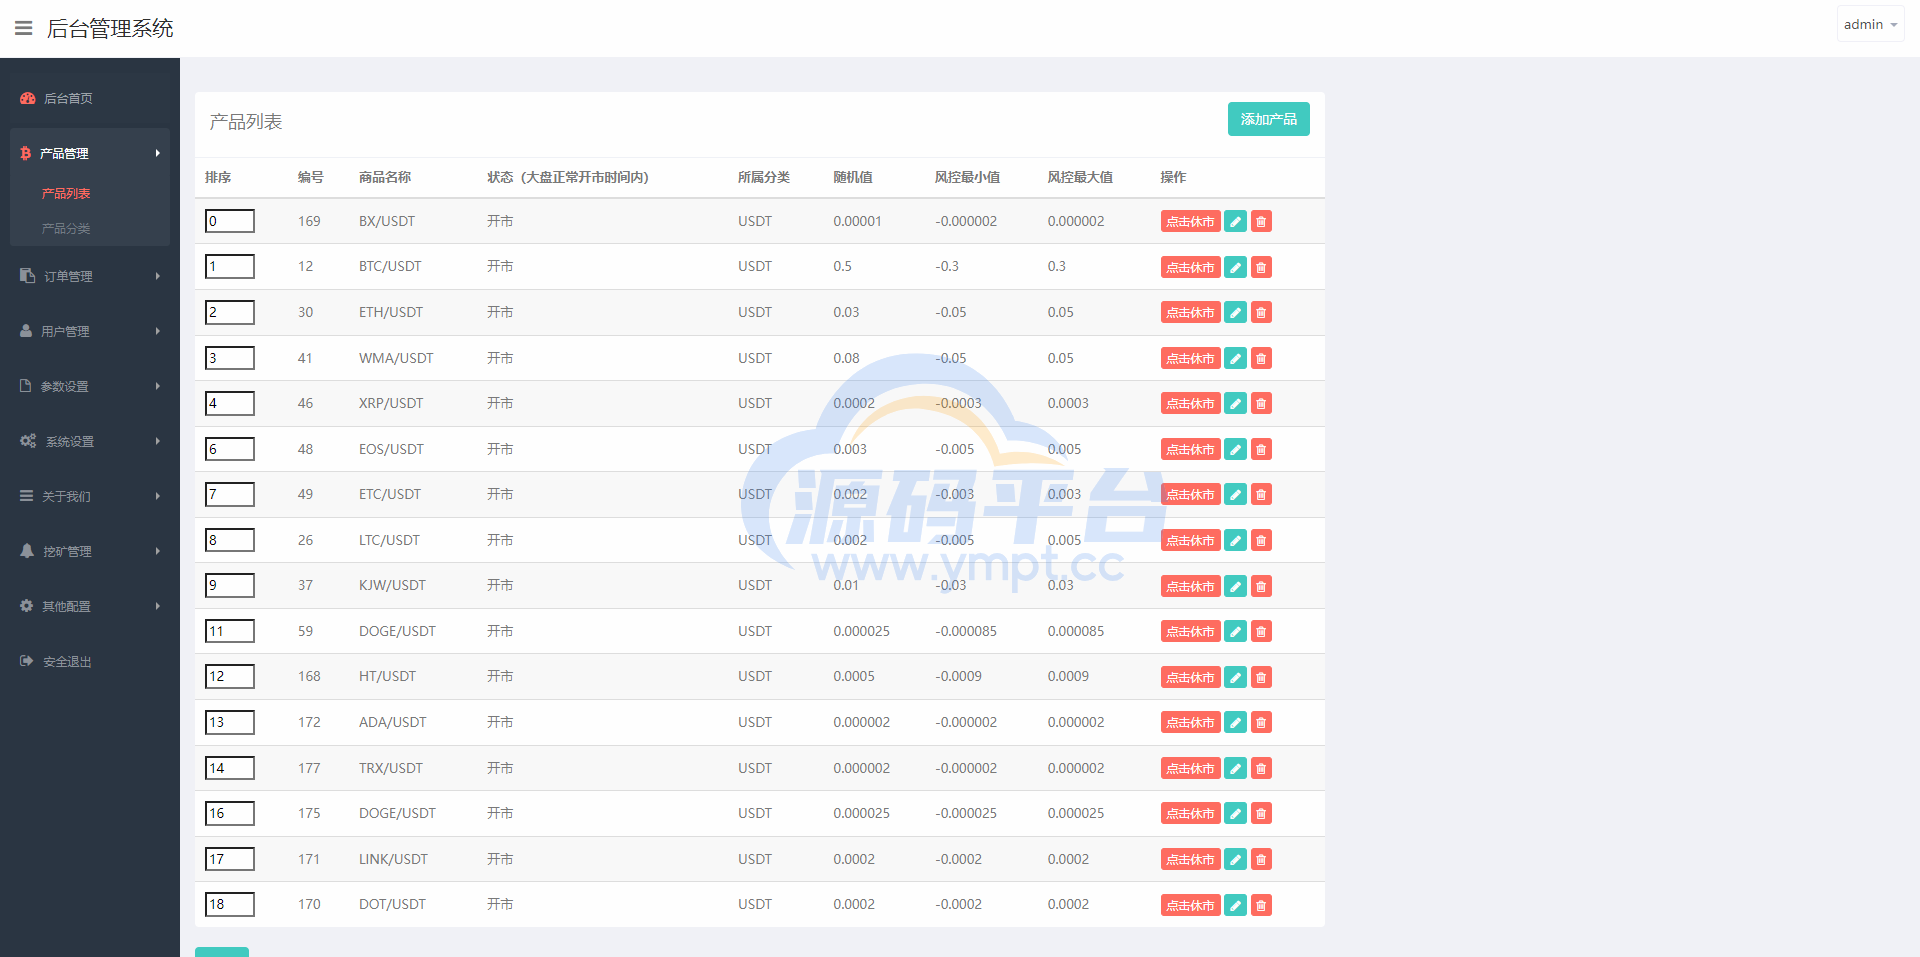Click the 0.00001 random value
Screen dimensions: 1920x957
click(x=857, y=221)
